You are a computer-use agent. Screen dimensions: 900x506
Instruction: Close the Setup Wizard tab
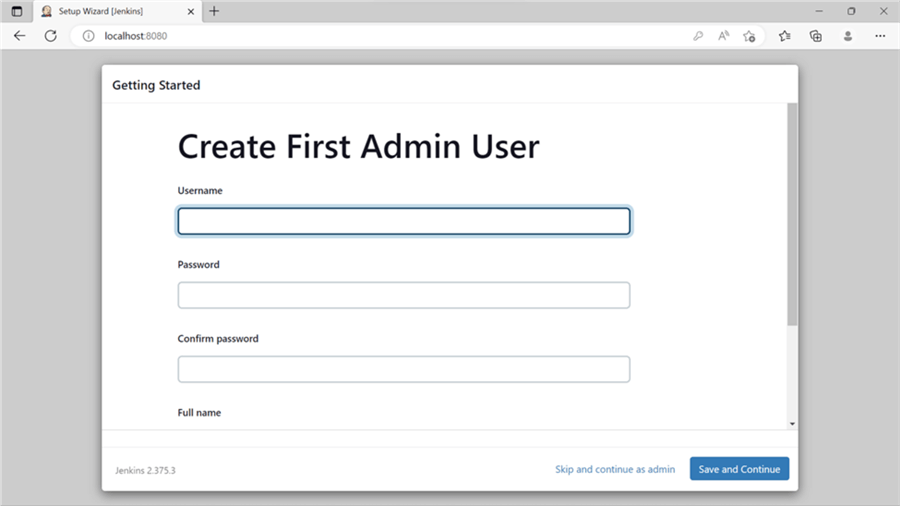(191, 11)
